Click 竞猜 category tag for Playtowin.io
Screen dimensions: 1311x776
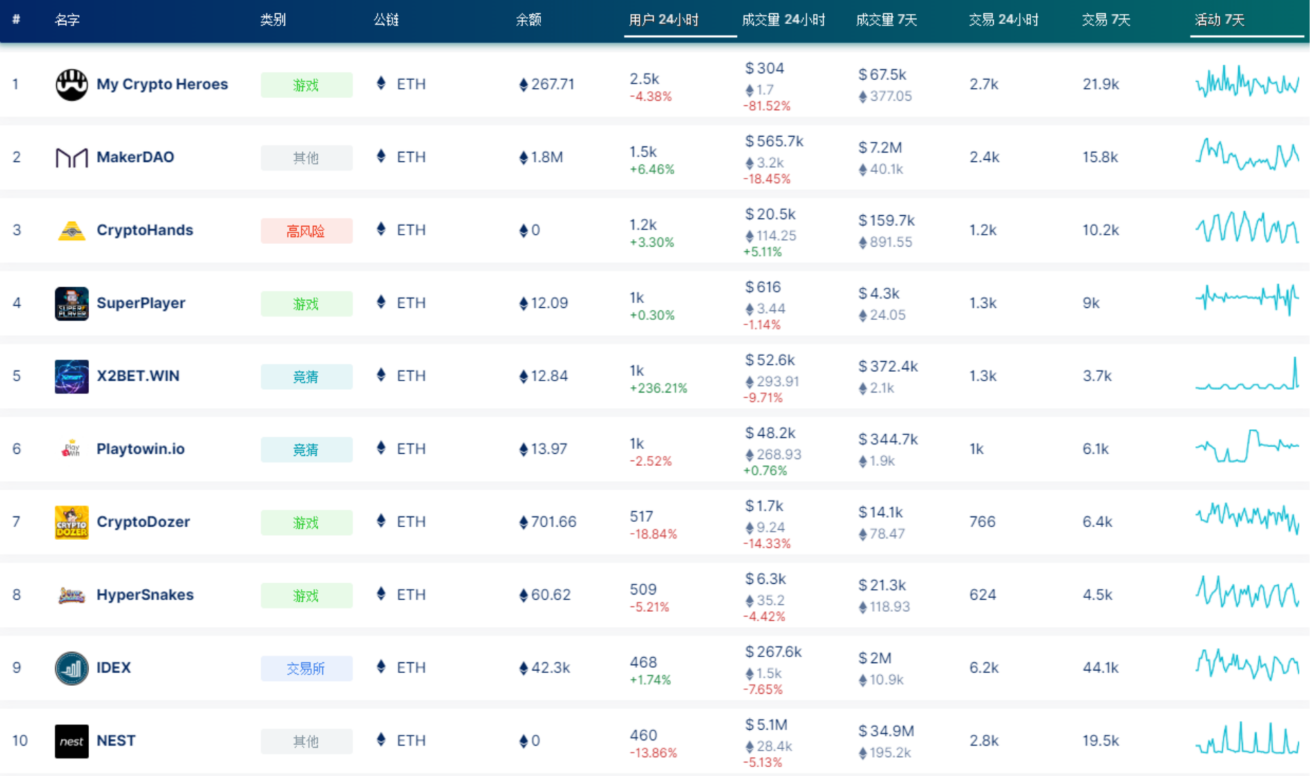pos(306,450)
